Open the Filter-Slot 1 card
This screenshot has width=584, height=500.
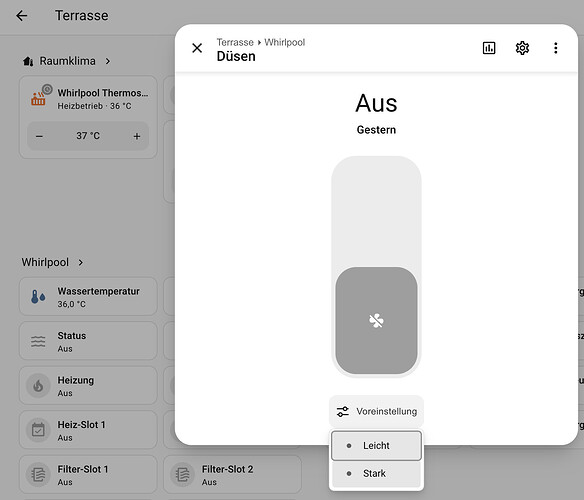[88, 474]
